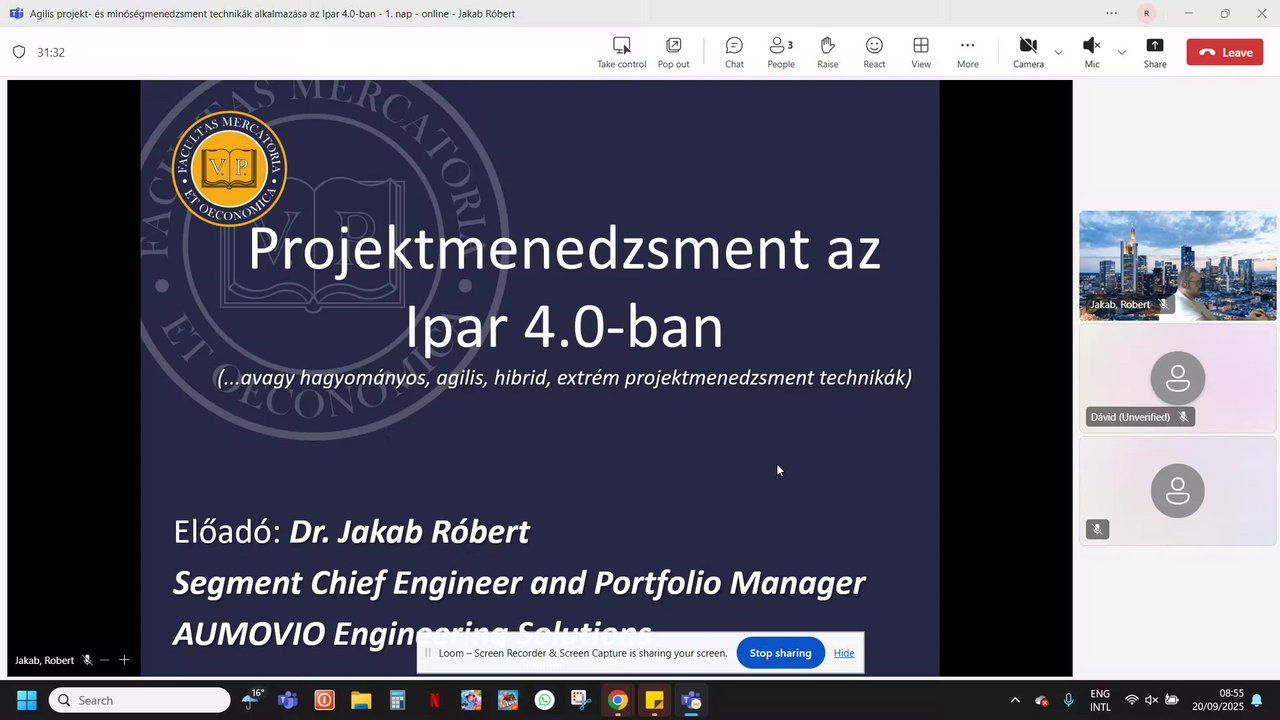
Task: Click the 31:32 meeting timer
Action: coord(51,52)
